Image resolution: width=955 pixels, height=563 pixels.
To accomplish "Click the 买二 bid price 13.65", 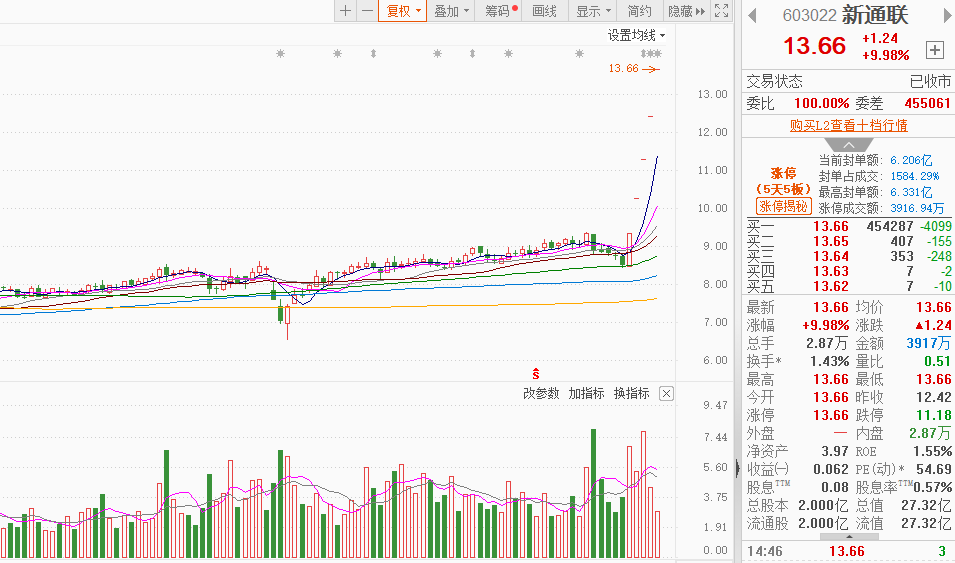I will click(831, 241).
